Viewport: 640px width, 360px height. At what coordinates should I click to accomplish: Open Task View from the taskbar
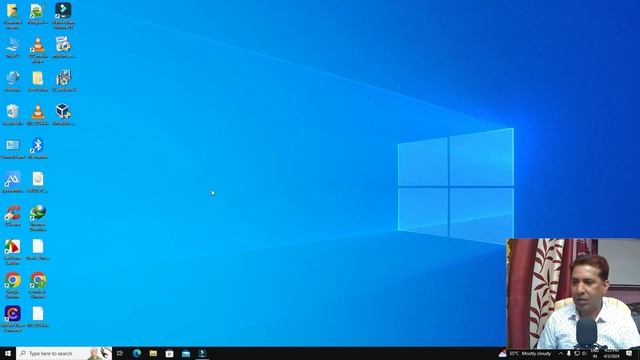[120, 353]
